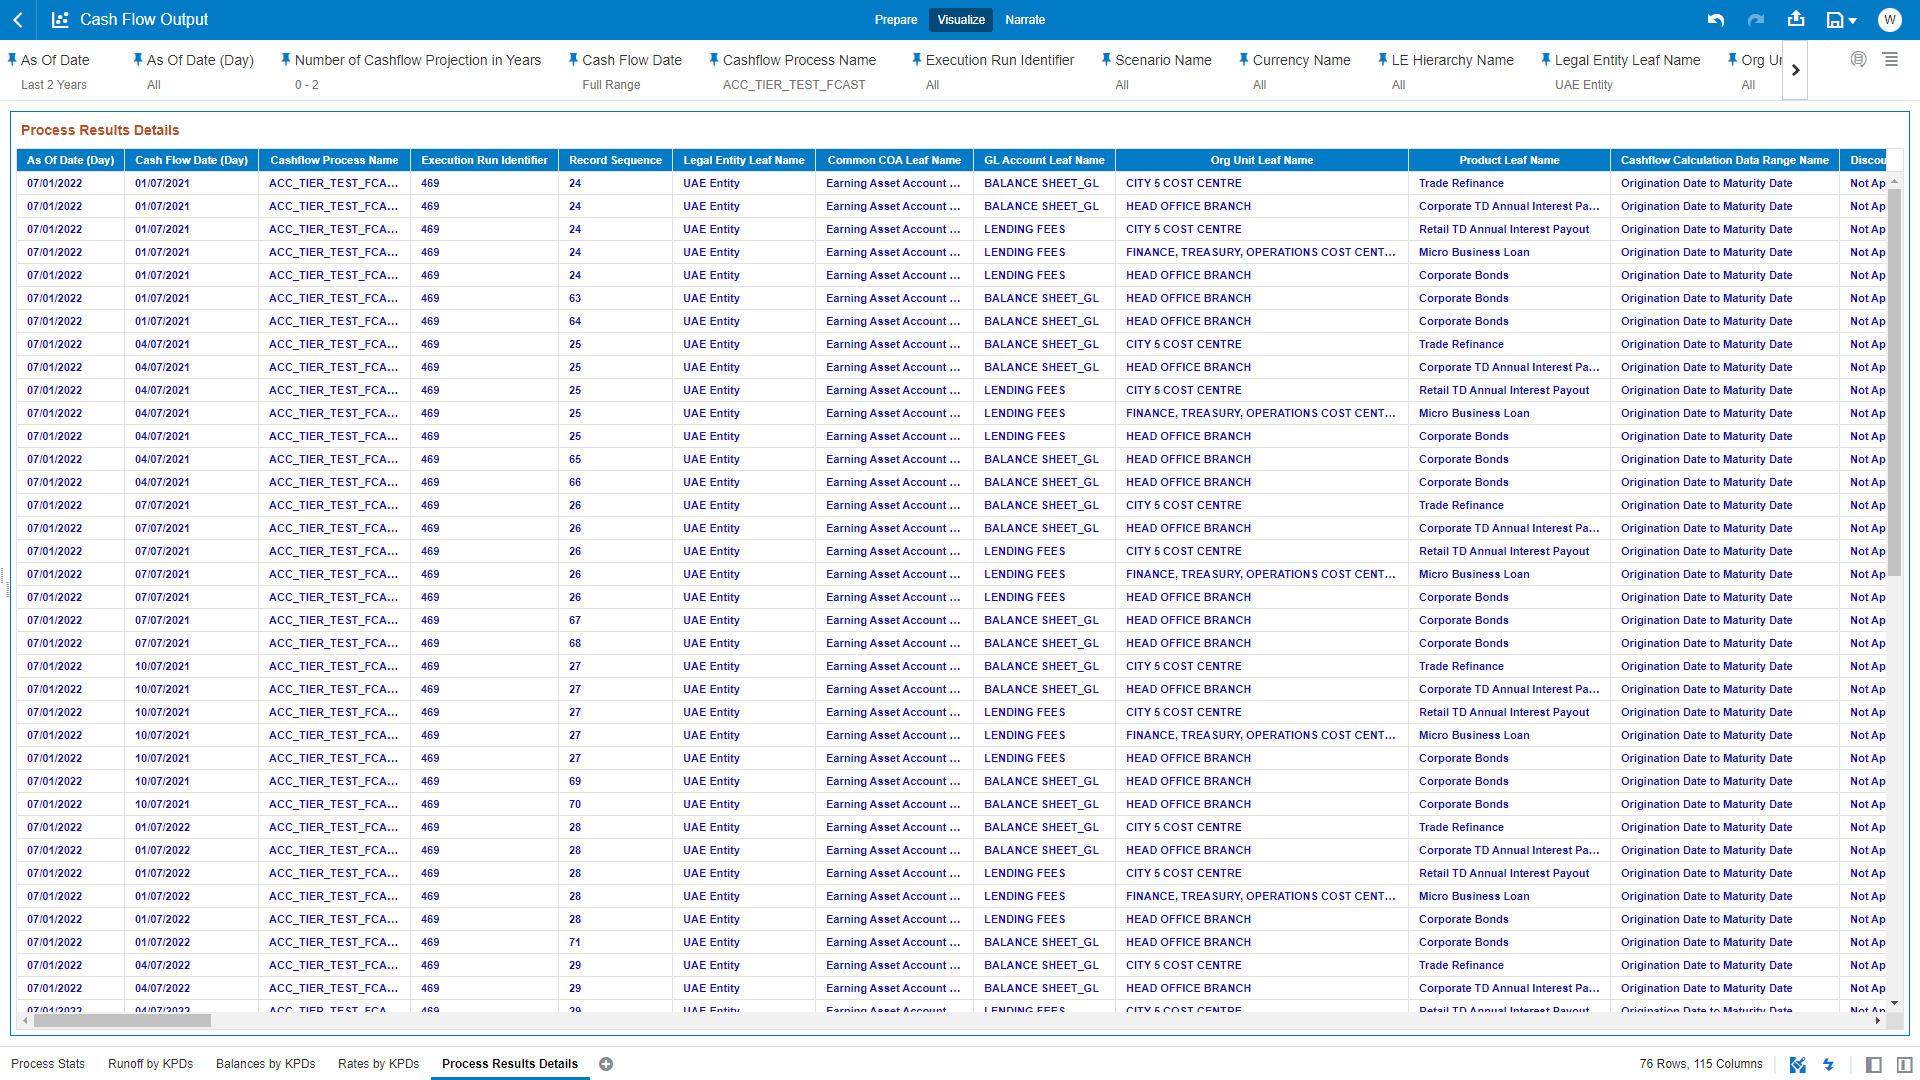The height and width of the screenshot is (1080, 1920).
Task: Click the export/share icon
Action: (x=1796, y=19)
